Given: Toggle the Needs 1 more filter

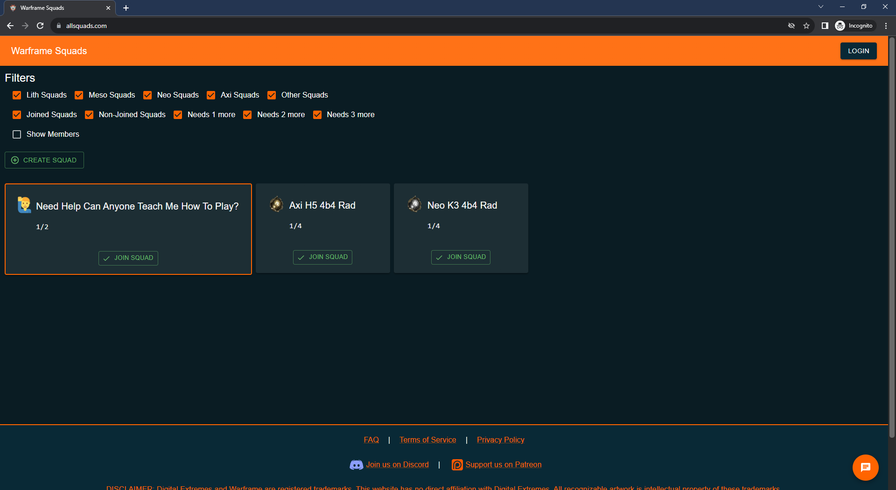Looking at the screenshot, I should tap(178, 115).
